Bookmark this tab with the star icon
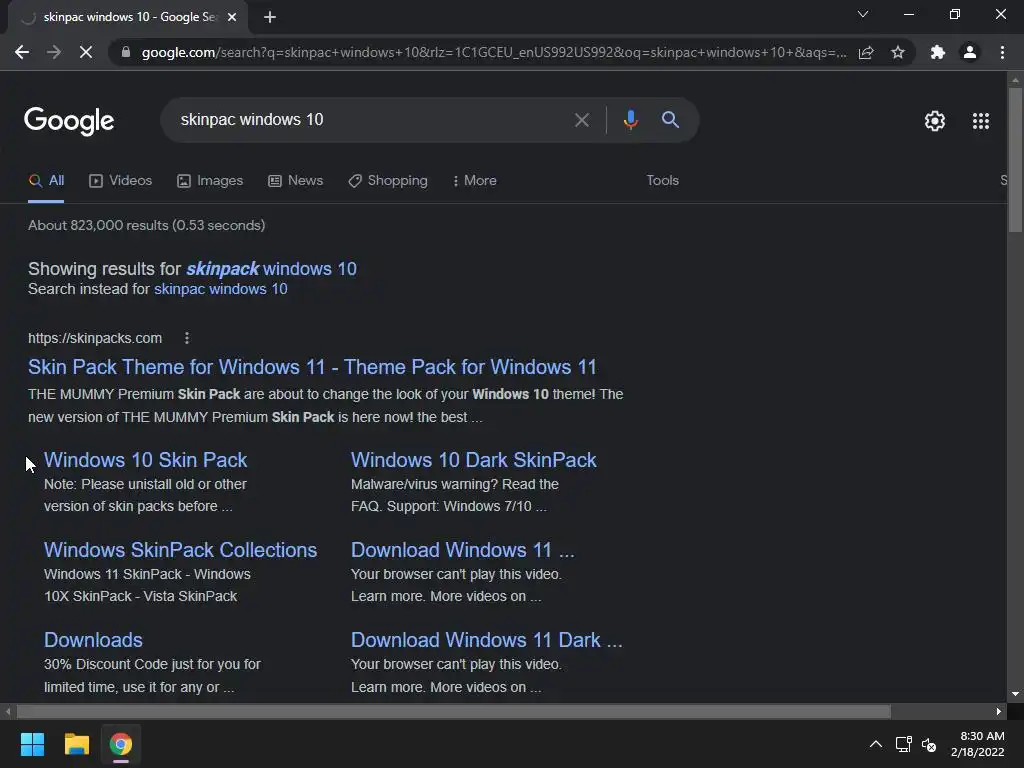The image size is (1024, 768). tap(898, 52)
